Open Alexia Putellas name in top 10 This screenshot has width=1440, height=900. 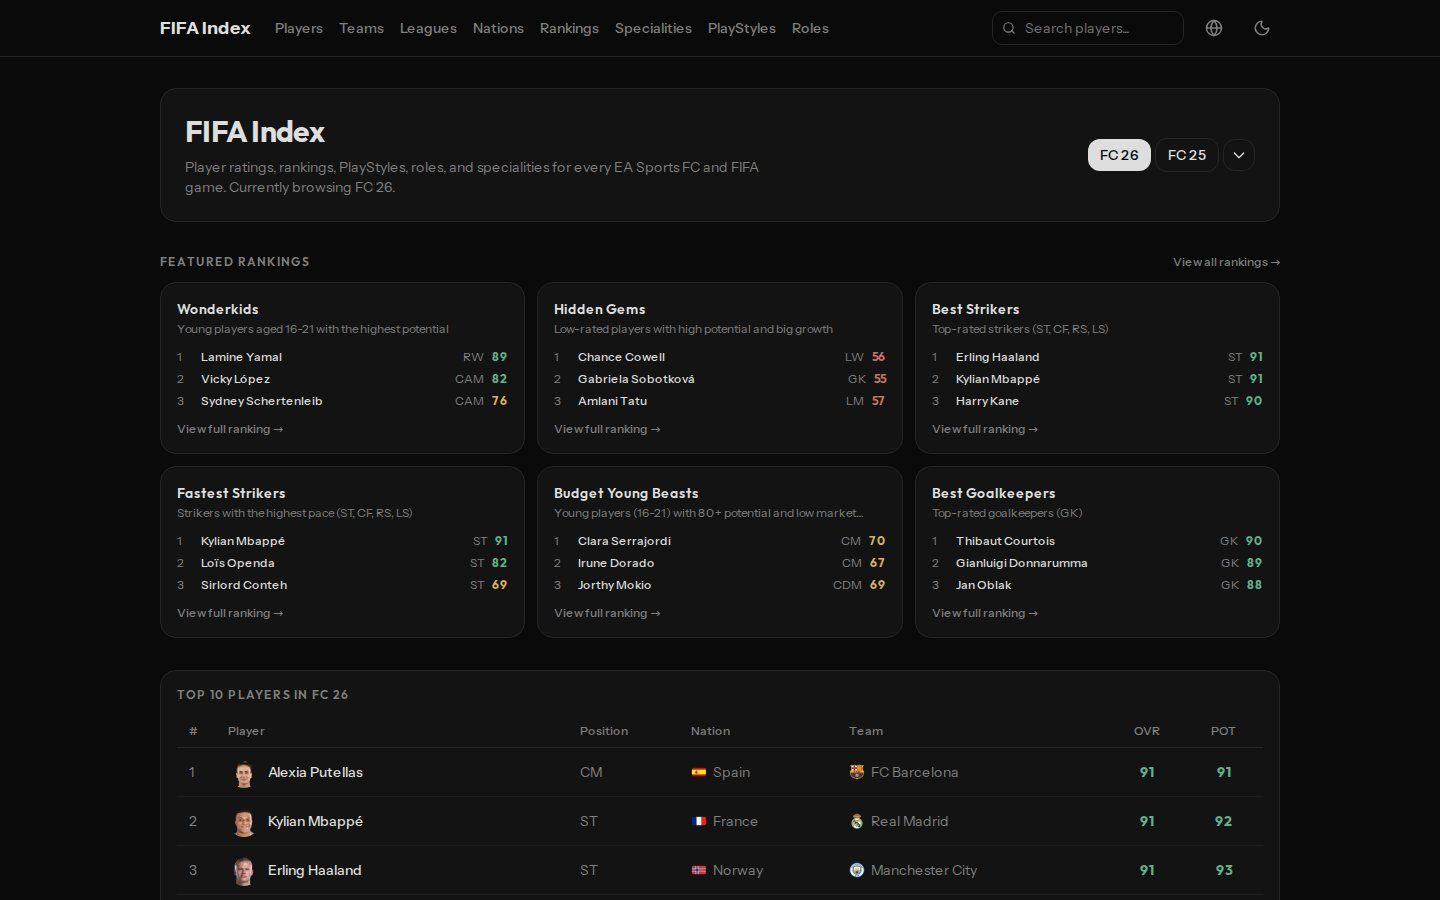pos(315,772)
